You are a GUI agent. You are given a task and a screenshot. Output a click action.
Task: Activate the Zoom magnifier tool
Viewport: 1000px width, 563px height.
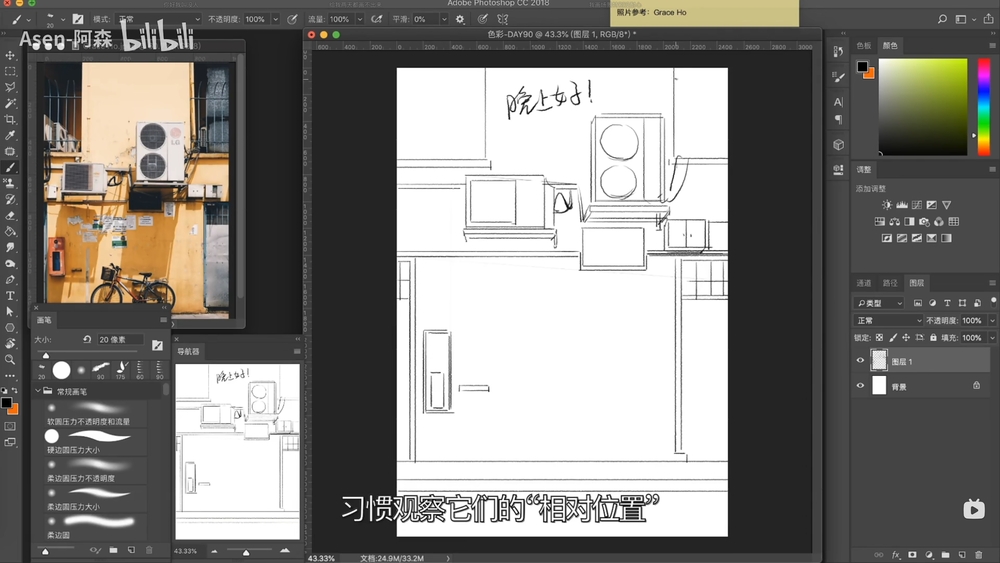tap(10, 359)
